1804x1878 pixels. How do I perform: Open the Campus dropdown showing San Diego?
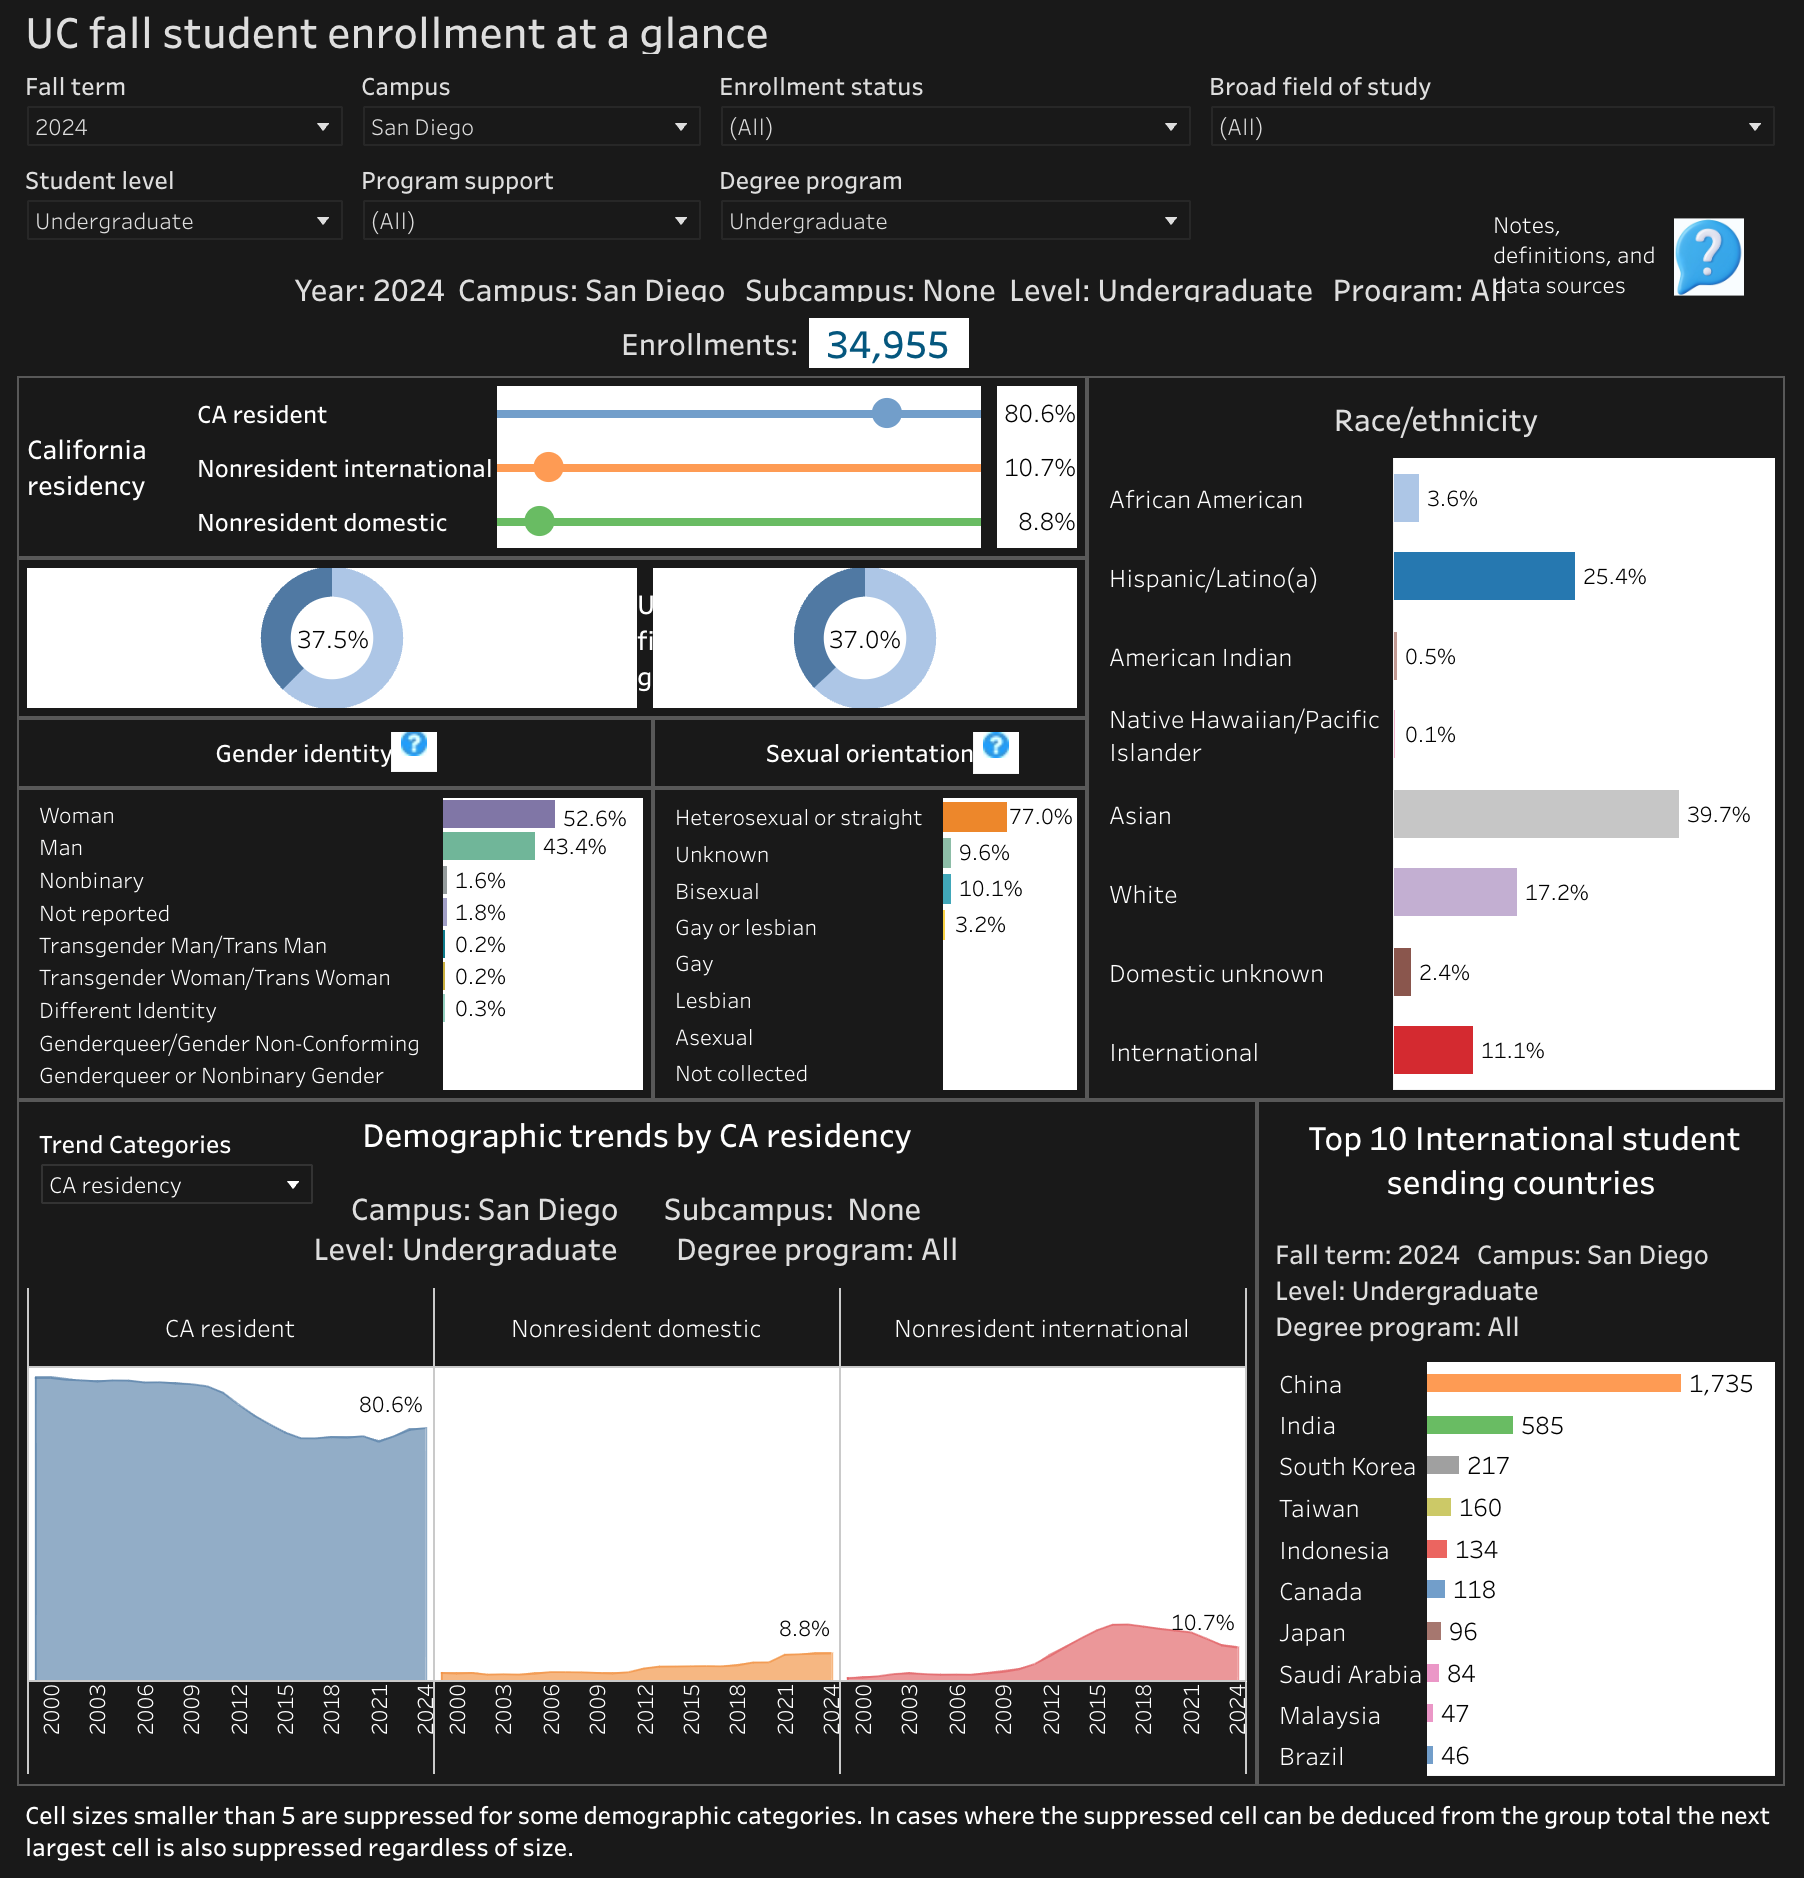531,127
